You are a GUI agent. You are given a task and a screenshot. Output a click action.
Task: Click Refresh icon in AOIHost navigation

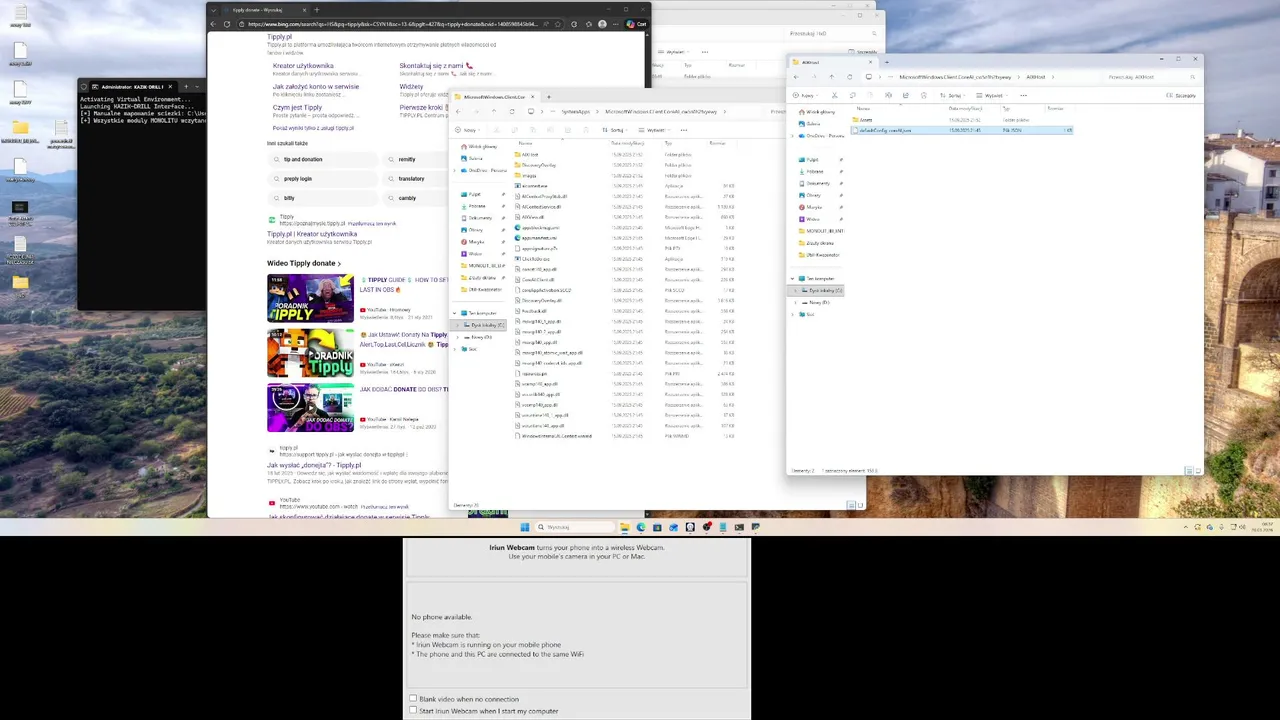[850, 77]
